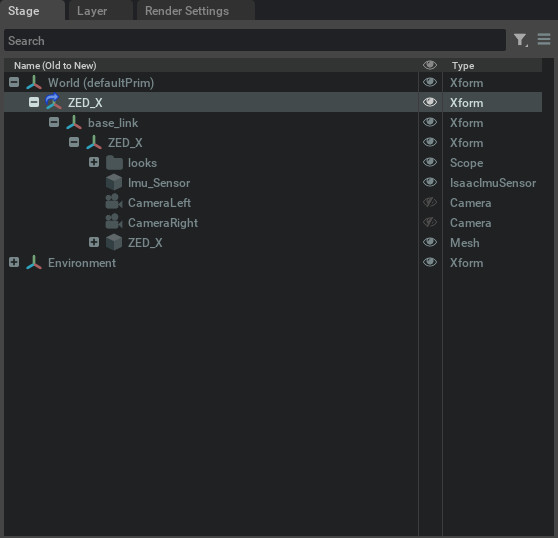This screenshot has width=558, height=538.
Task: Expand the Environment prim
Action: 14,262
